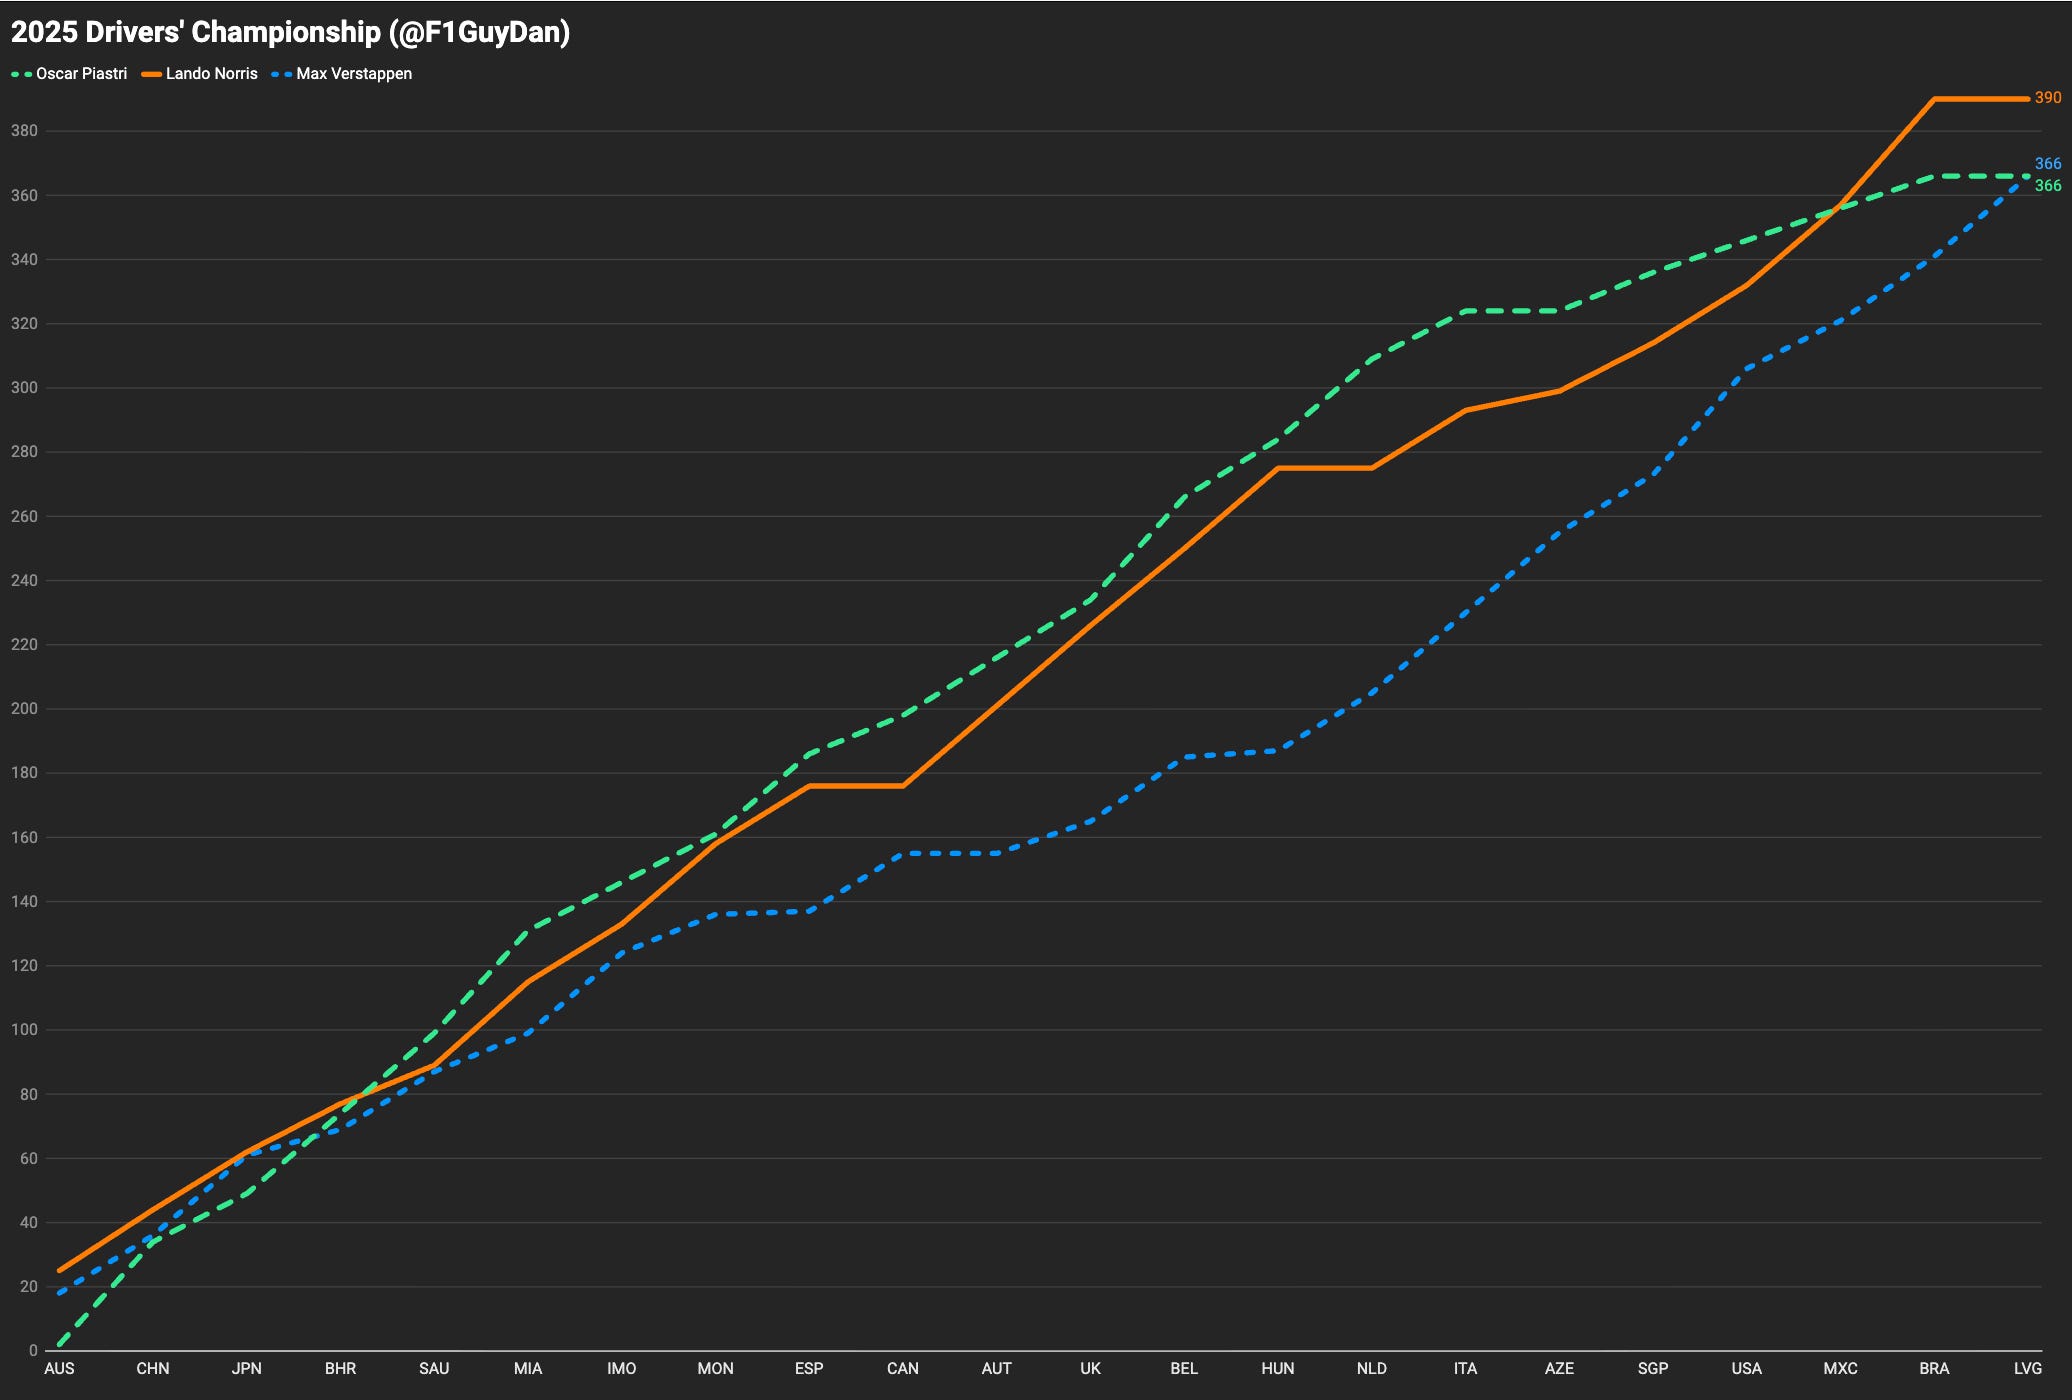The width and height of the screenshot is (2072, 1400).
Task: Click the AUS x-axis label
Action: tap(59, 1368)
